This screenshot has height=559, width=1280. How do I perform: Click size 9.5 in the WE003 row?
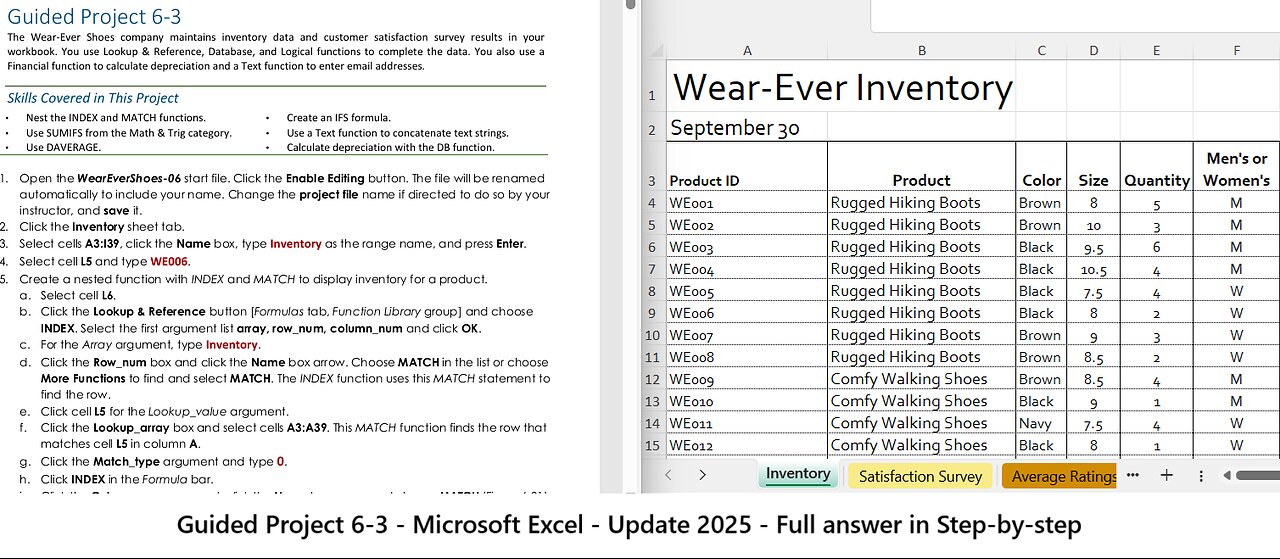[x=1094, y=247]
